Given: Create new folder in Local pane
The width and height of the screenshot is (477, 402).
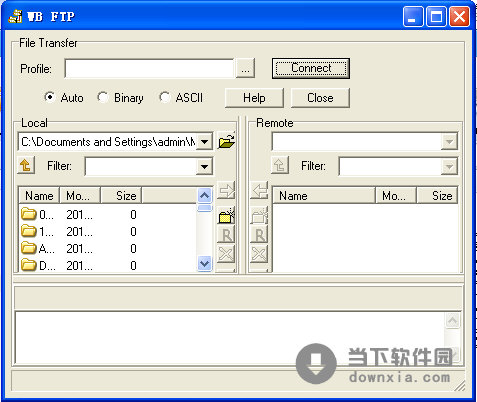Looking at the screenshot, I should (x=226, y=216).
